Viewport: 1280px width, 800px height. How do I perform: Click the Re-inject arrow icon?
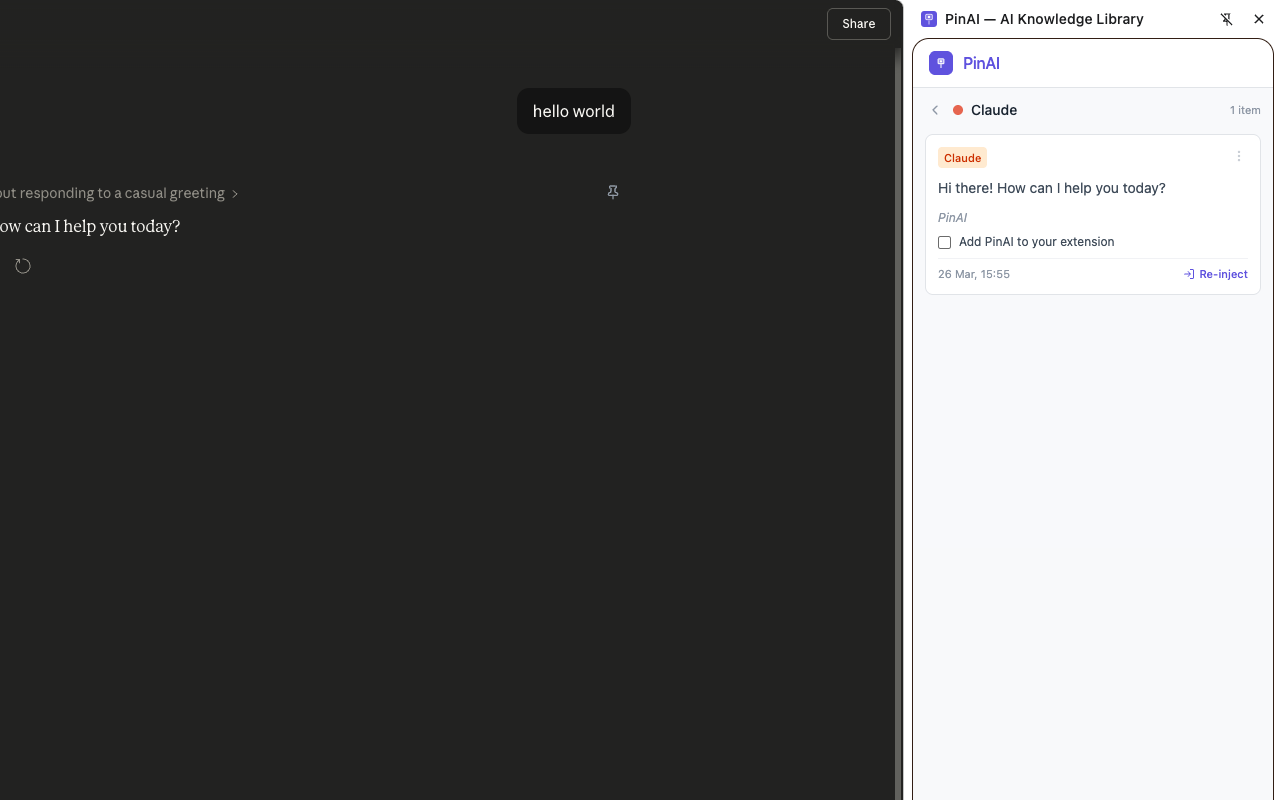point(1189,273)
